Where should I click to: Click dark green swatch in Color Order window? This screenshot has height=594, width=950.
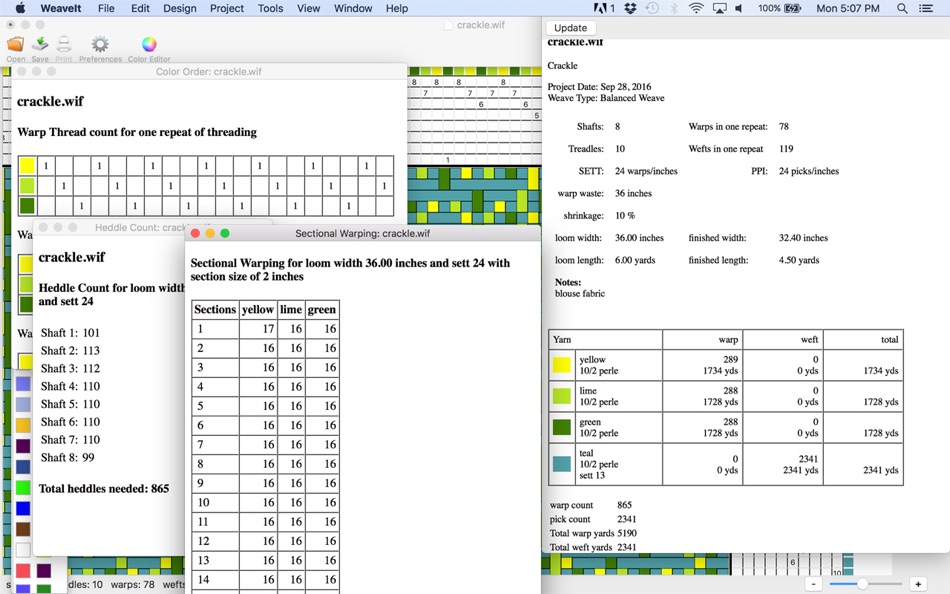coord(27,205)
